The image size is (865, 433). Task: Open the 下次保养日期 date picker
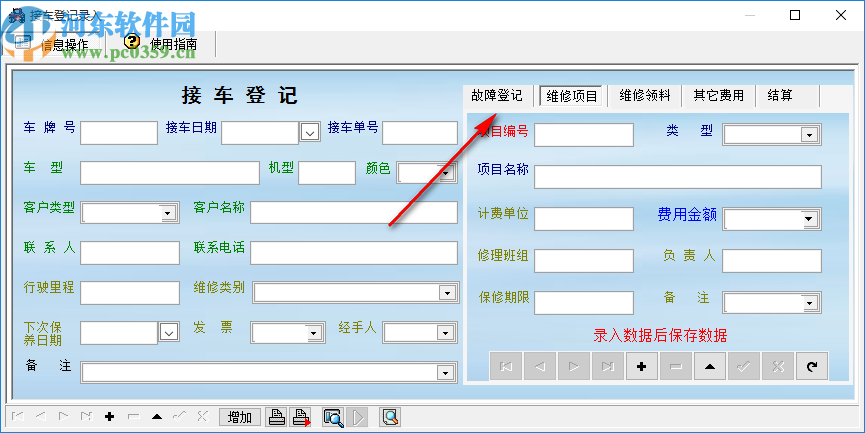pyautogui.click(x=169, y=332)
